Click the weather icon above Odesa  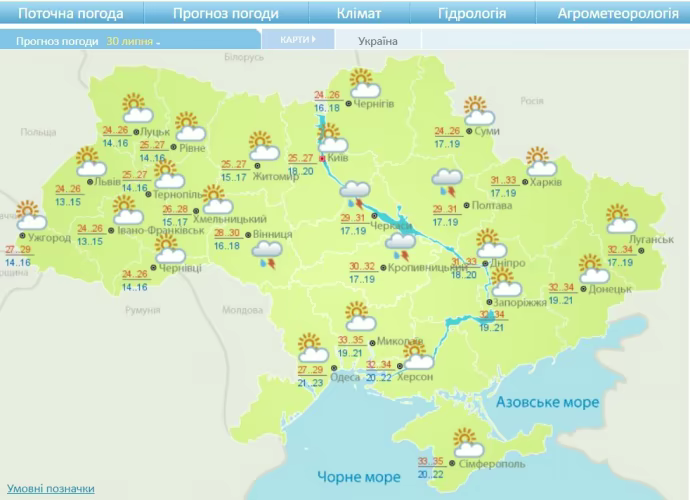point(313,347)
